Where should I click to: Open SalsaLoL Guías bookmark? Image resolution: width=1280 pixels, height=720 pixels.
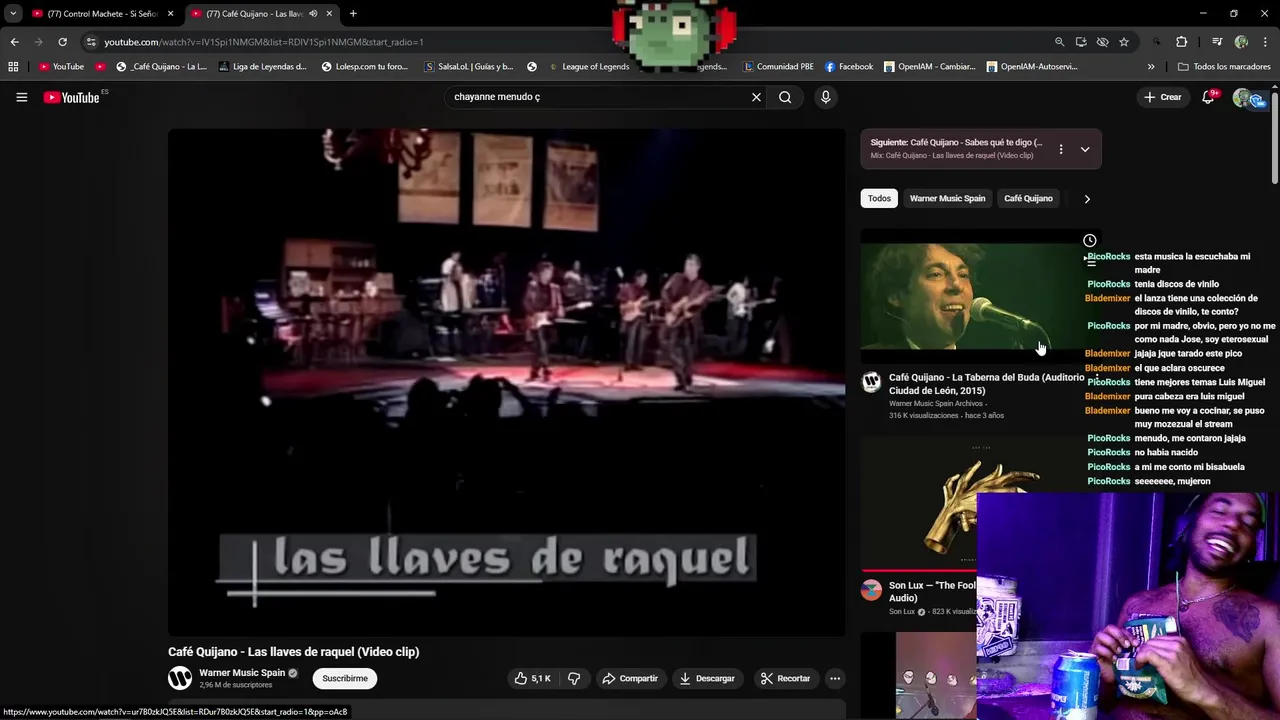tap(468, 67)
